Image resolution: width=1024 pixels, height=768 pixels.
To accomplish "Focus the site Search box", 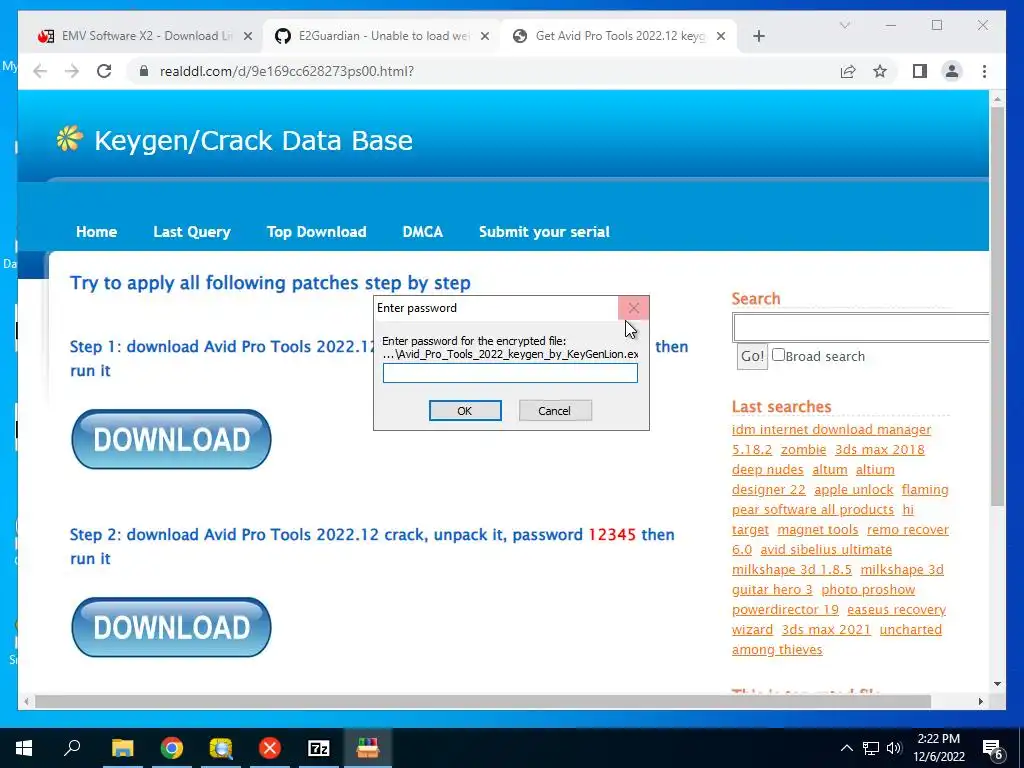I will pos(861,328).
